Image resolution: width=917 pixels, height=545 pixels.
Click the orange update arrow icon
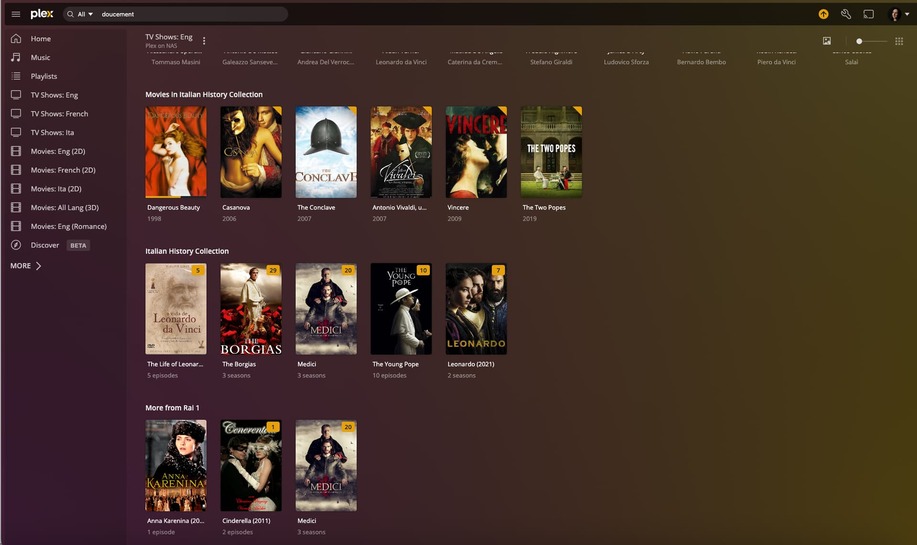(823, 14)
